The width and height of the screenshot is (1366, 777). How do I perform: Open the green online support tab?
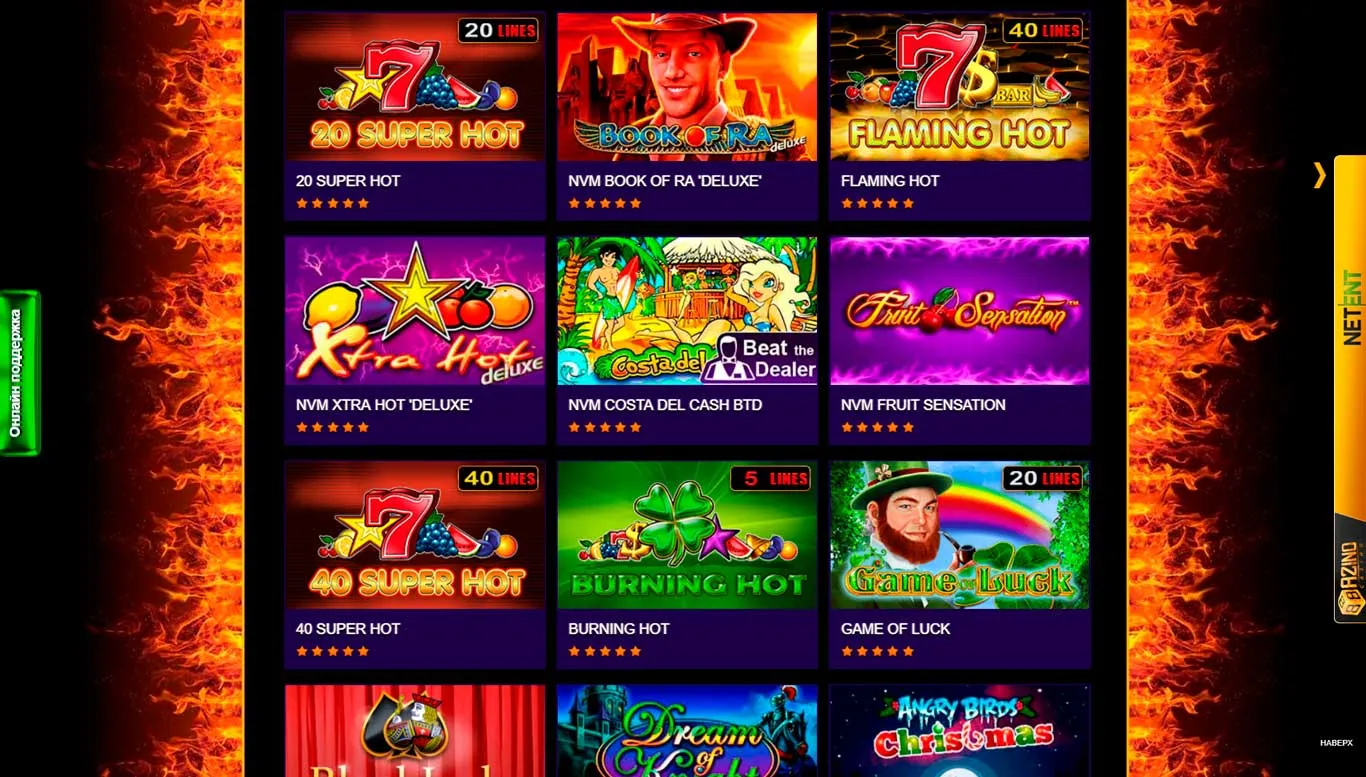point(19,373)
